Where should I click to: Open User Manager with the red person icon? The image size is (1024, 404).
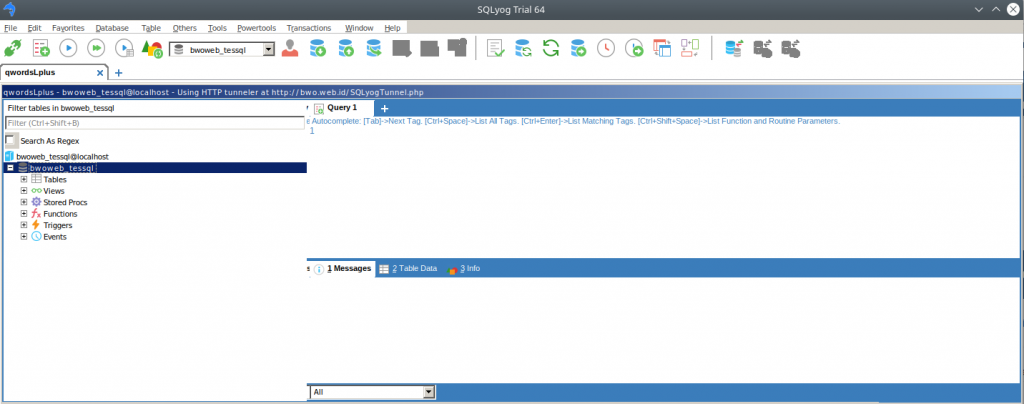pyautogui.click(x=291, y=48)
